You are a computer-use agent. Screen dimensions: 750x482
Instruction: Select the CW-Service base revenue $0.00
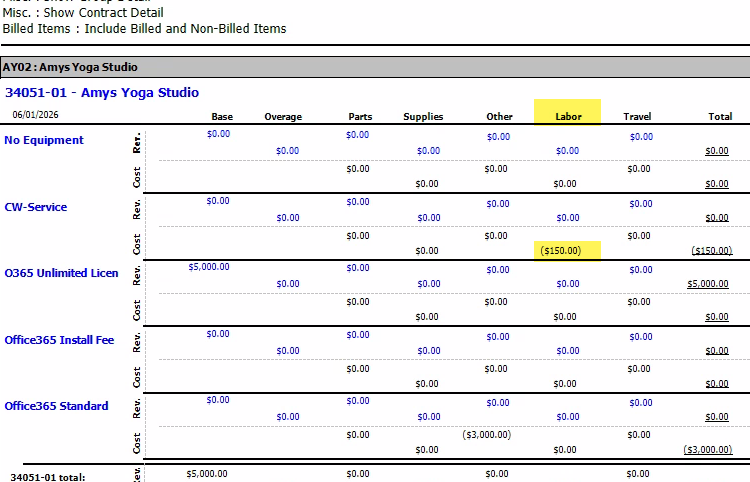click(218, 201)
